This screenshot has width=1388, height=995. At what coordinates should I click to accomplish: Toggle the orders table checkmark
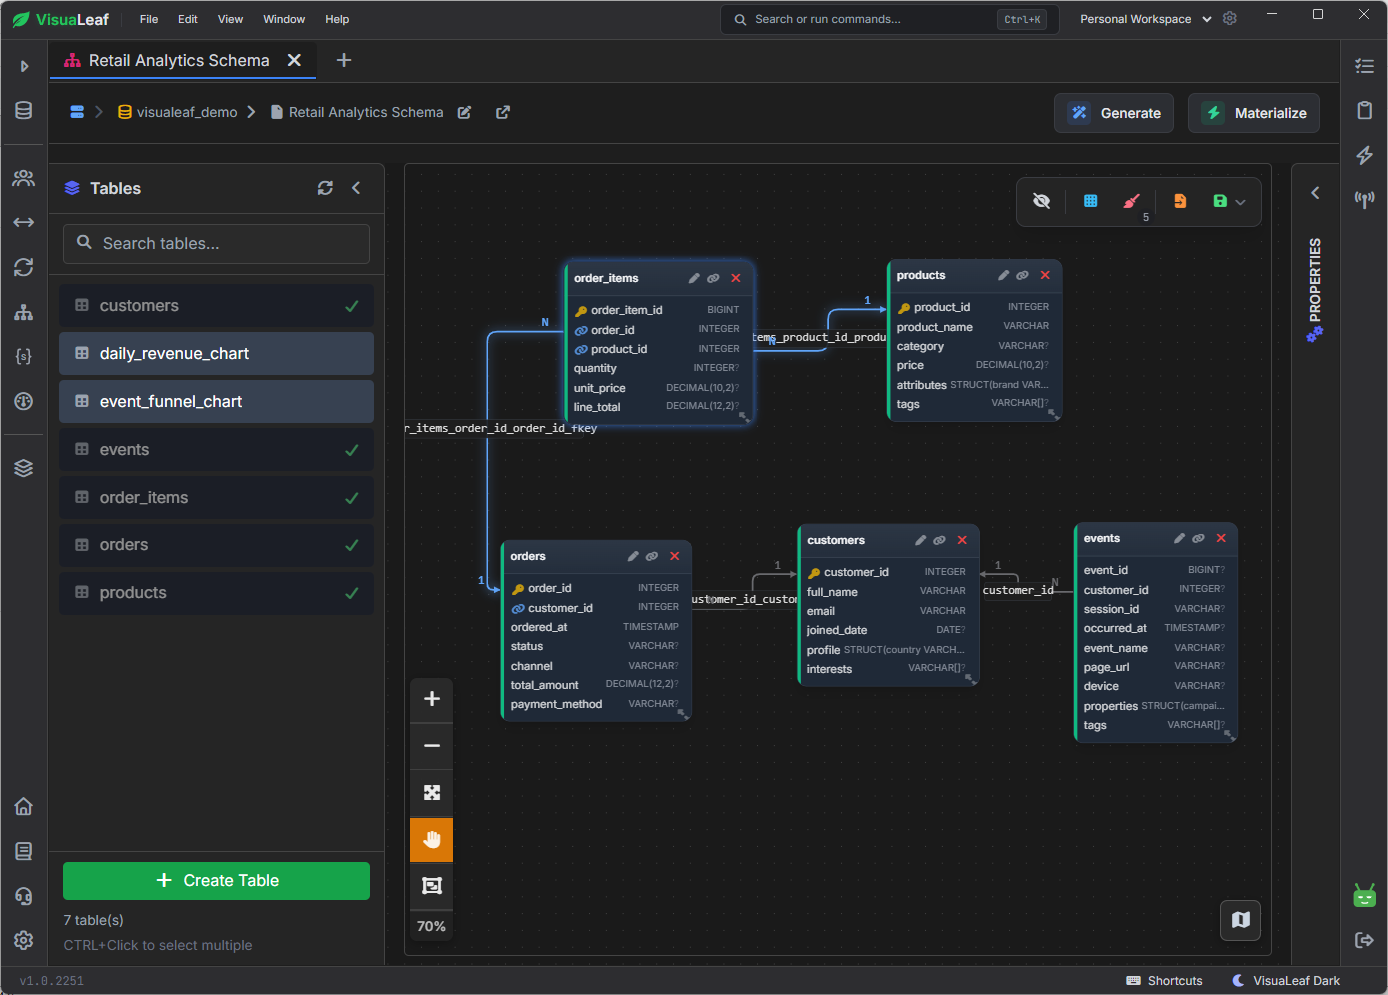[352, 545]
